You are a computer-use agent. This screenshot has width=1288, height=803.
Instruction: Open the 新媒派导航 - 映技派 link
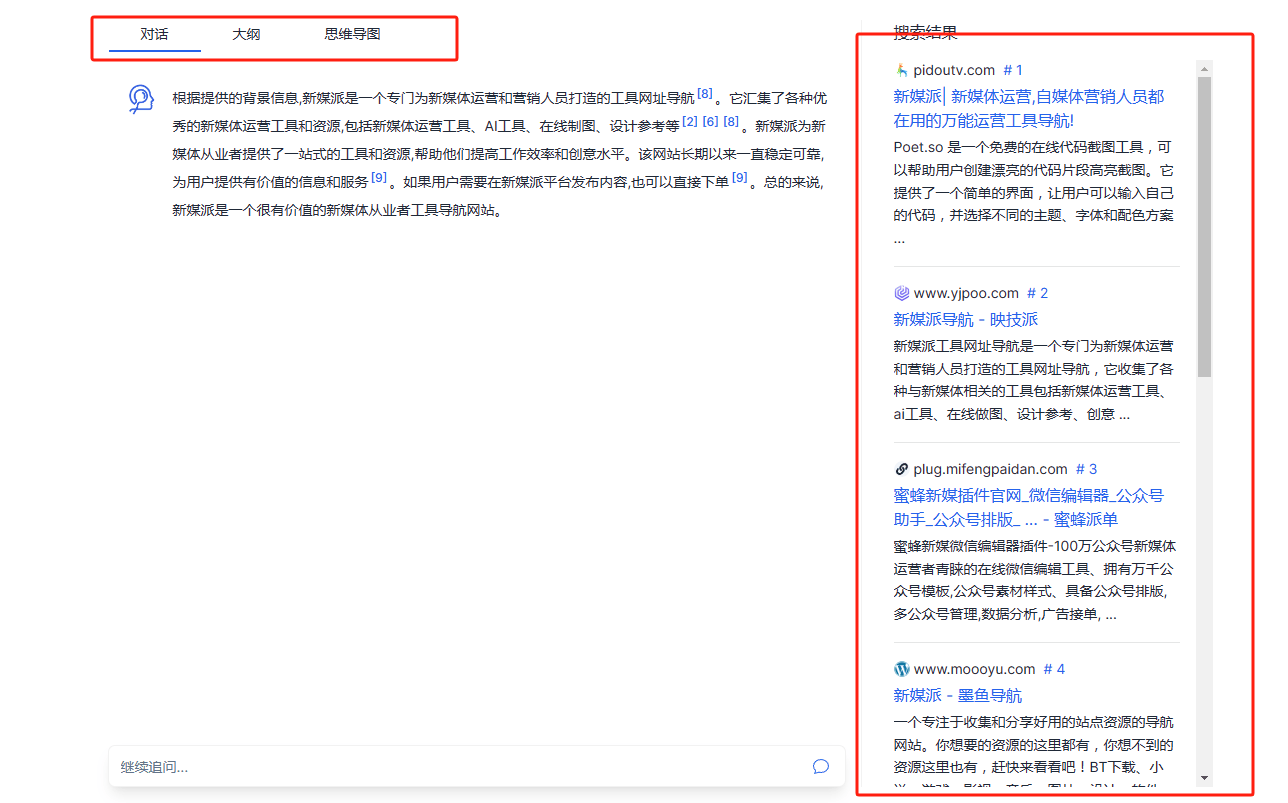pos(965,319)
